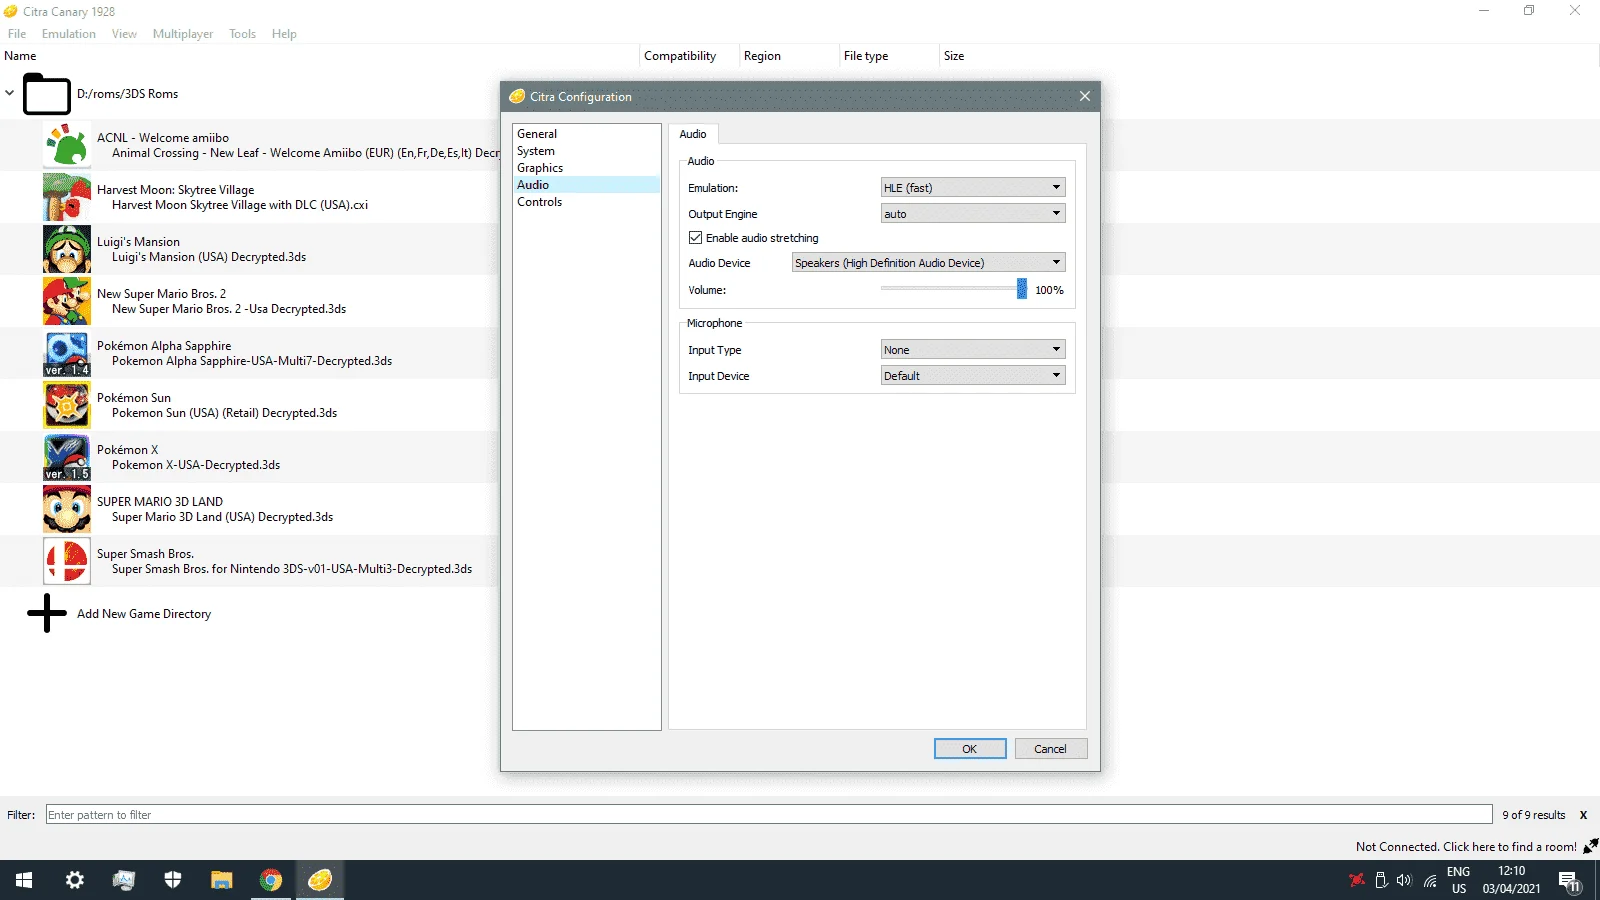Screen dimensions: 1600x900
Task: Select the Audio tab in configuration
Action: point(693,134)
